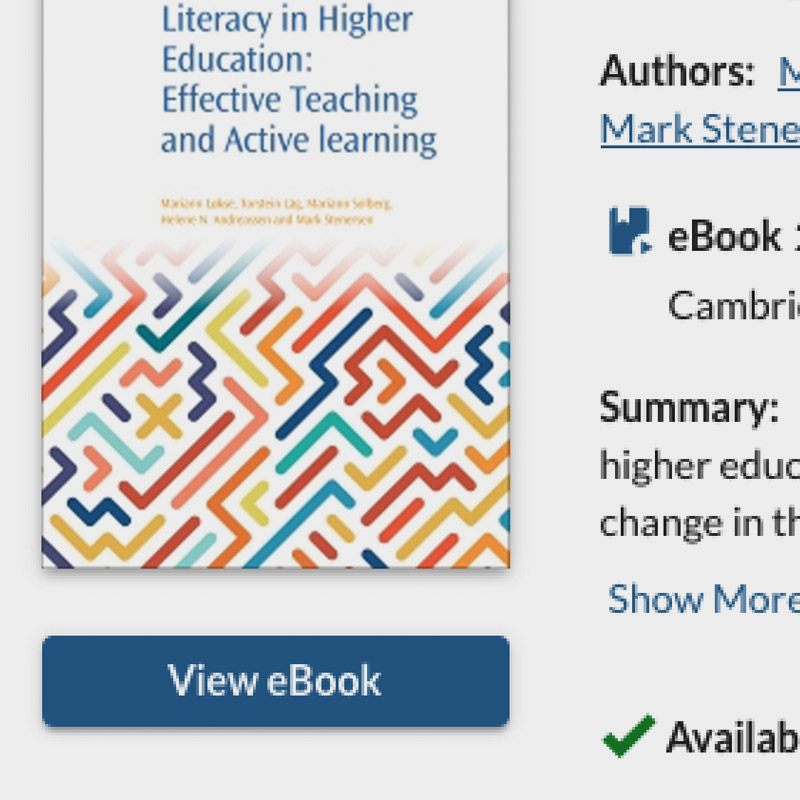800x800 pixels.
Task: Click the Summary heading
Action: tap(689, 407)
